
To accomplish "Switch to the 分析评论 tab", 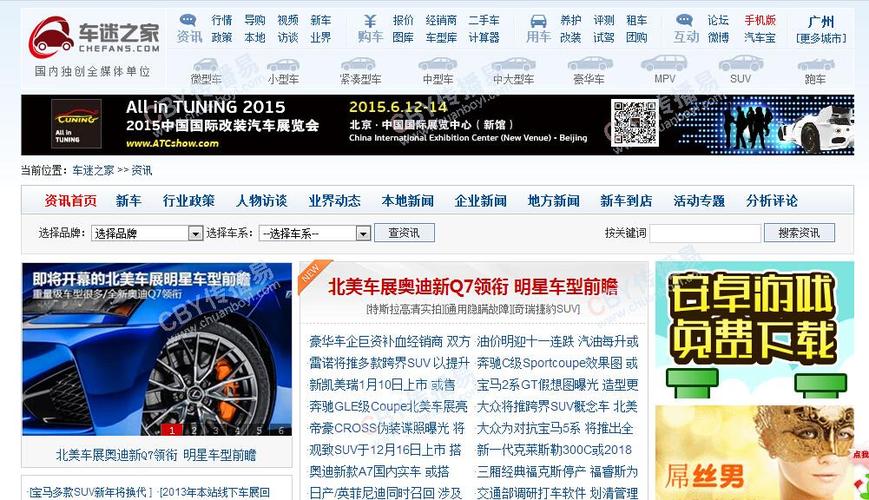I will click(772, 201).
